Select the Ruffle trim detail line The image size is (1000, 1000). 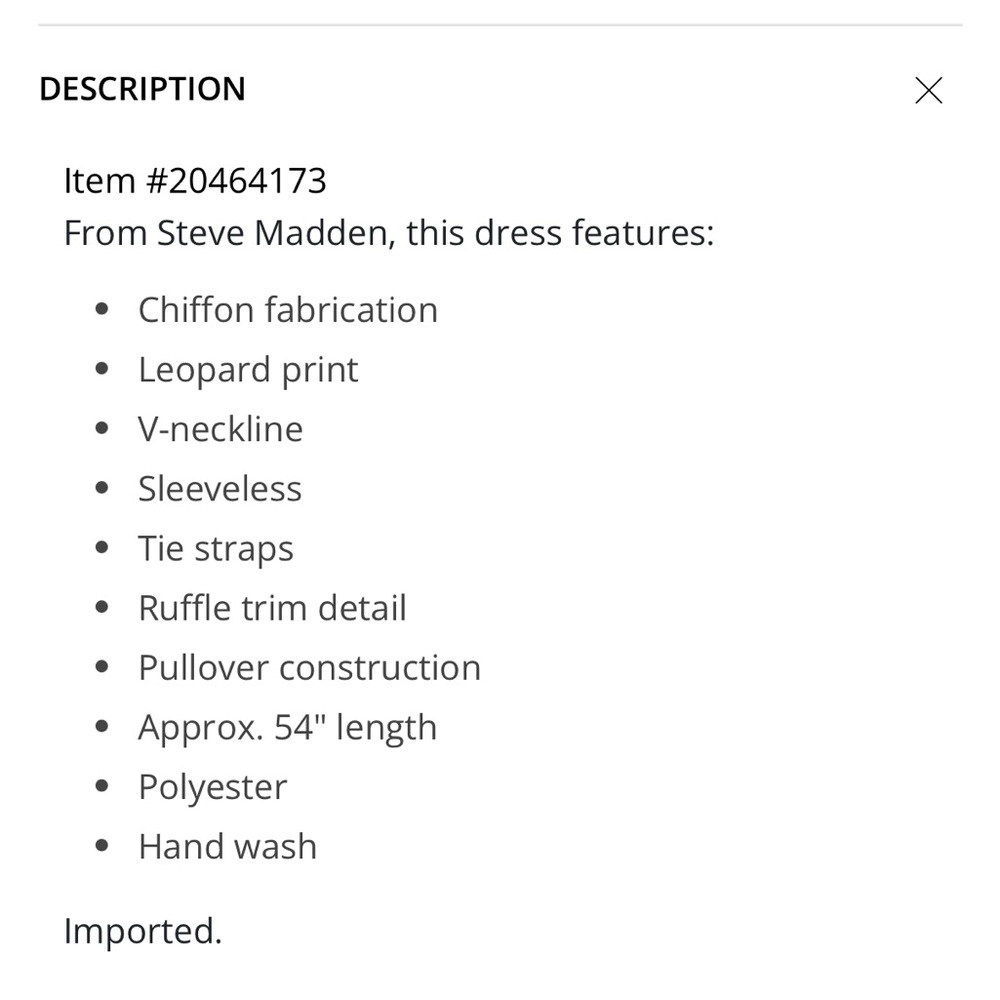pyautogui.click(x=272, y=608)
